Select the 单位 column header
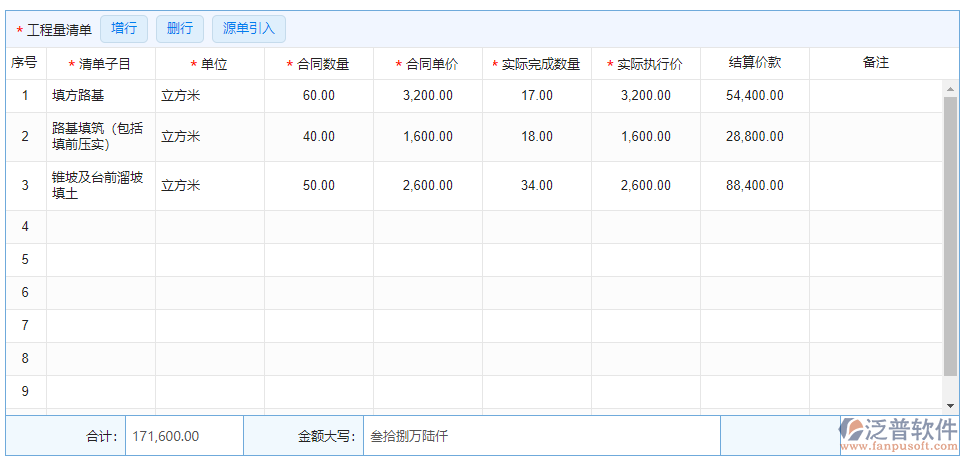The image size is (968, 462). coord(209,64)
